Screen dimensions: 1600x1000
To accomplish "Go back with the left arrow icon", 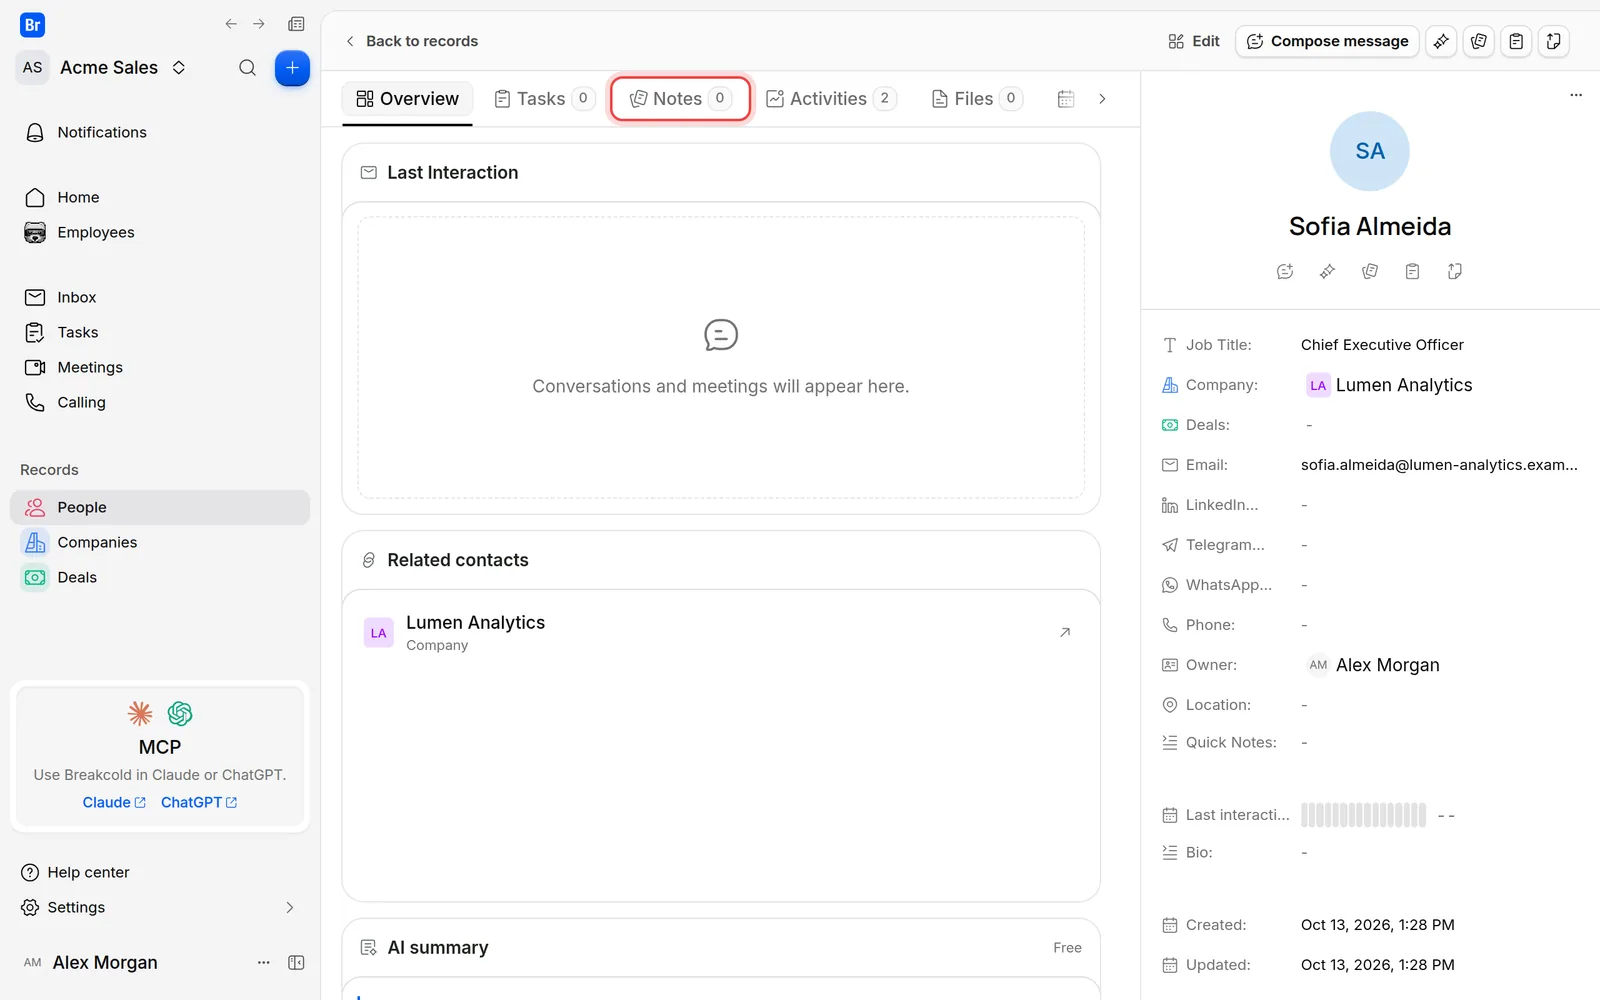I will pyautogui.click(x=231, y=24).
